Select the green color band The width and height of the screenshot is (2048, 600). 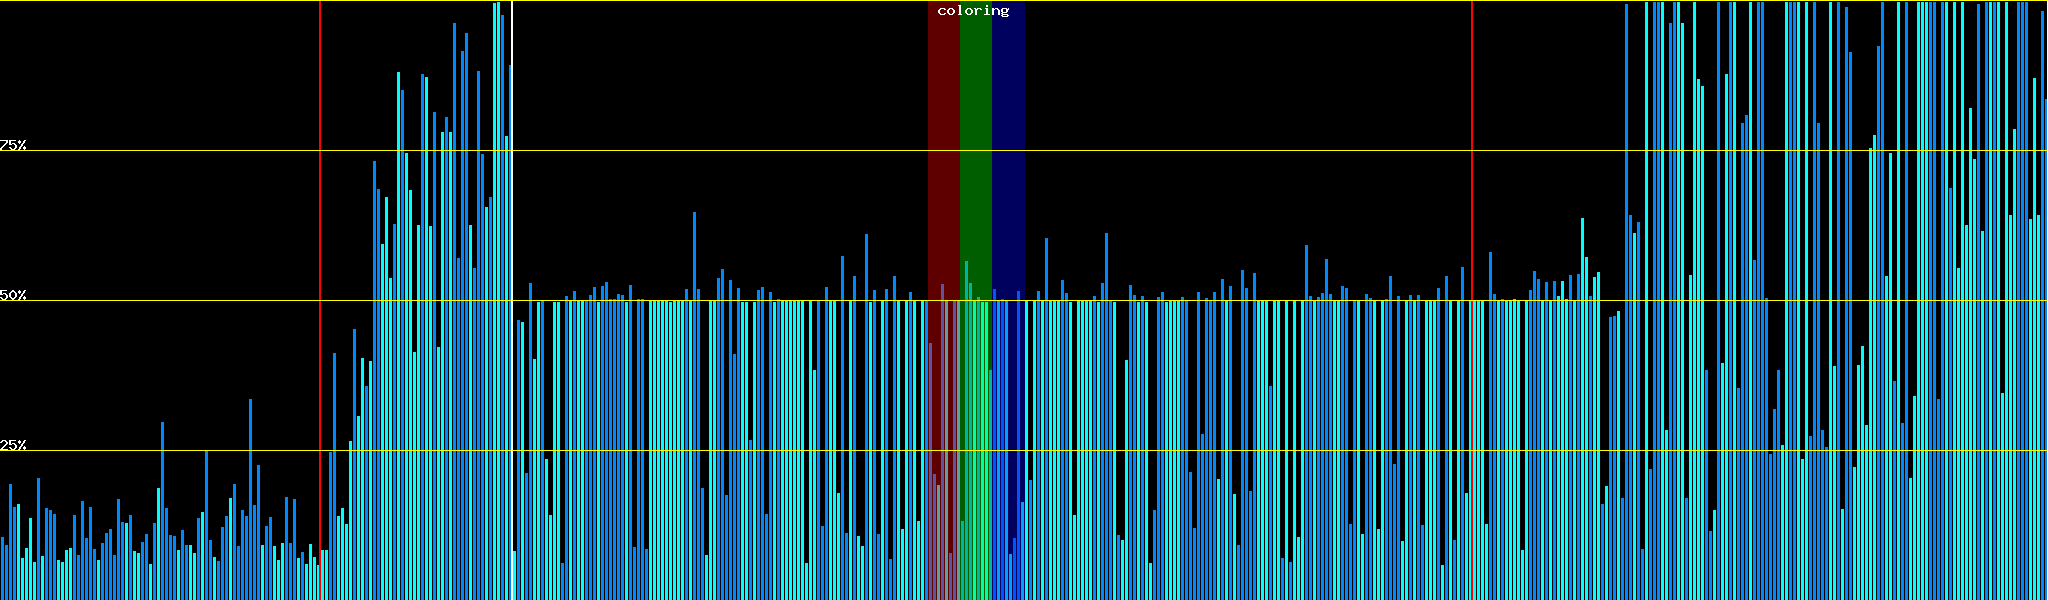click(x=975, y=150)
